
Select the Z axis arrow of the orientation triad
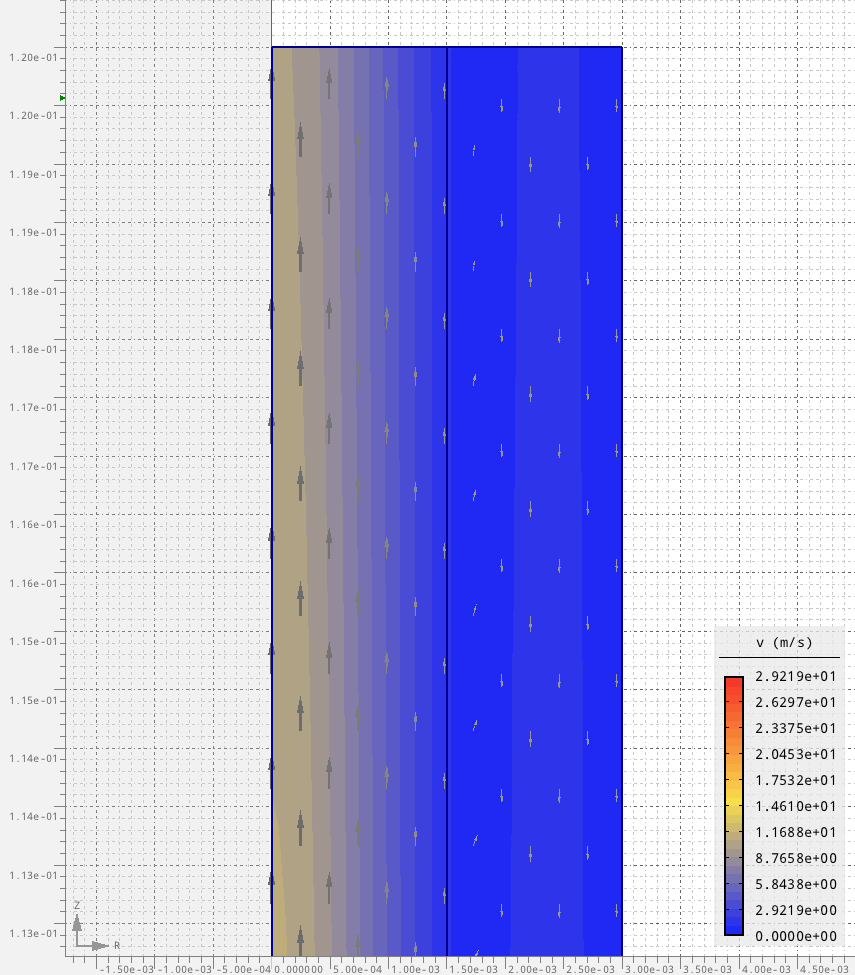pos(79,918)
